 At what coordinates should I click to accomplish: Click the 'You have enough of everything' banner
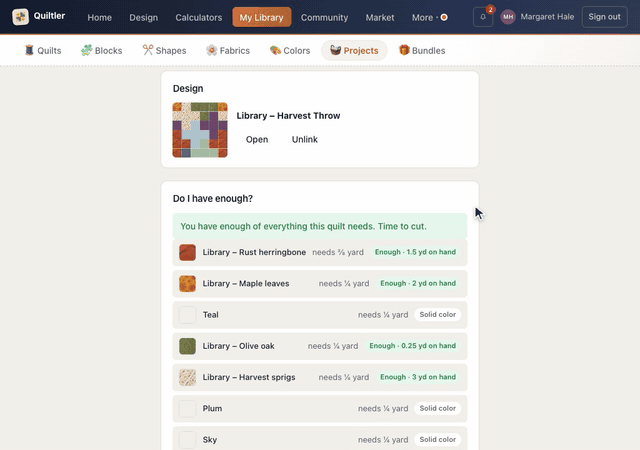320,226
